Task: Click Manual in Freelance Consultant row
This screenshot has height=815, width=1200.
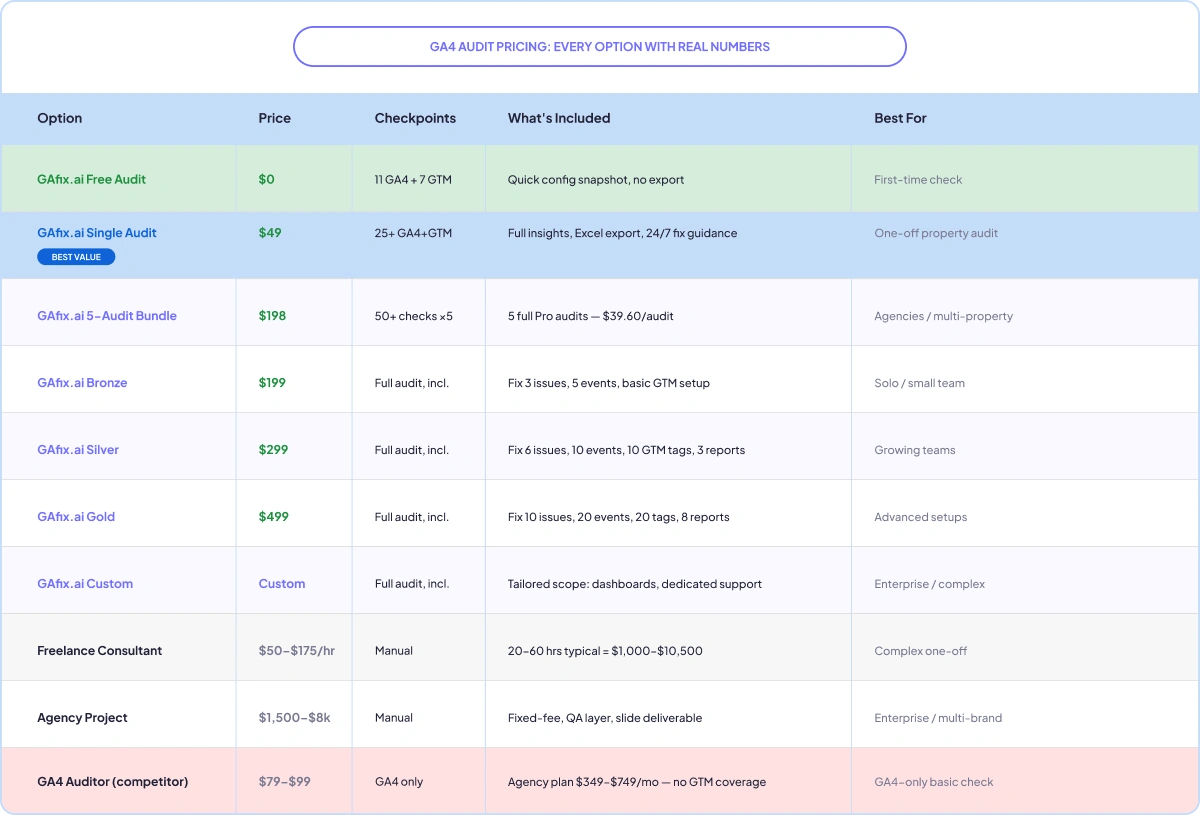Action: point(394,651)
